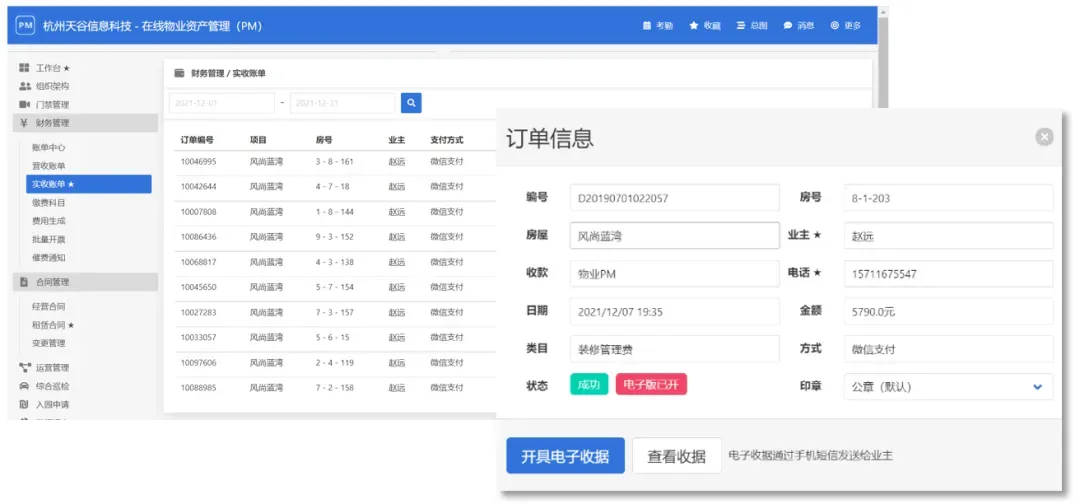Image resolution: width=1080 pixels, height=504 pixels.
Task: Select order row 10033057
Action: (x=335, y=337)
